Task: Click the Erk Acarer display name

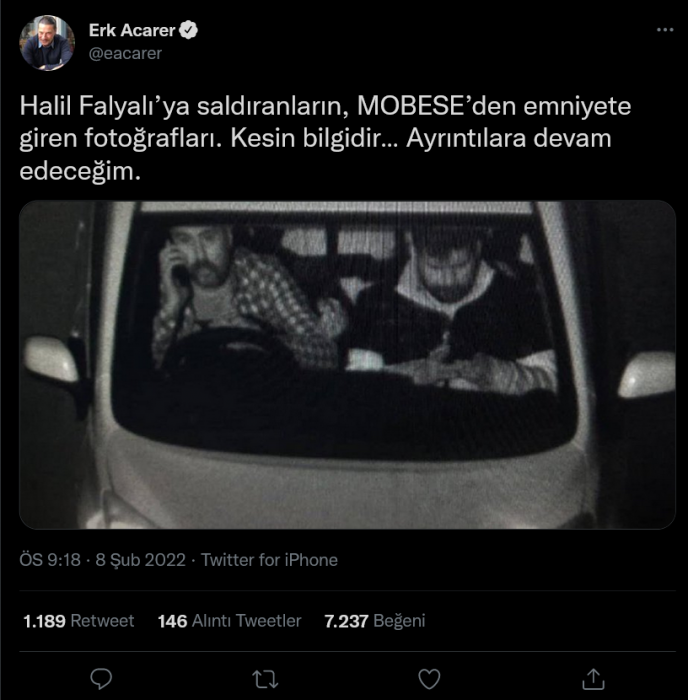Action: coord(132,30)
